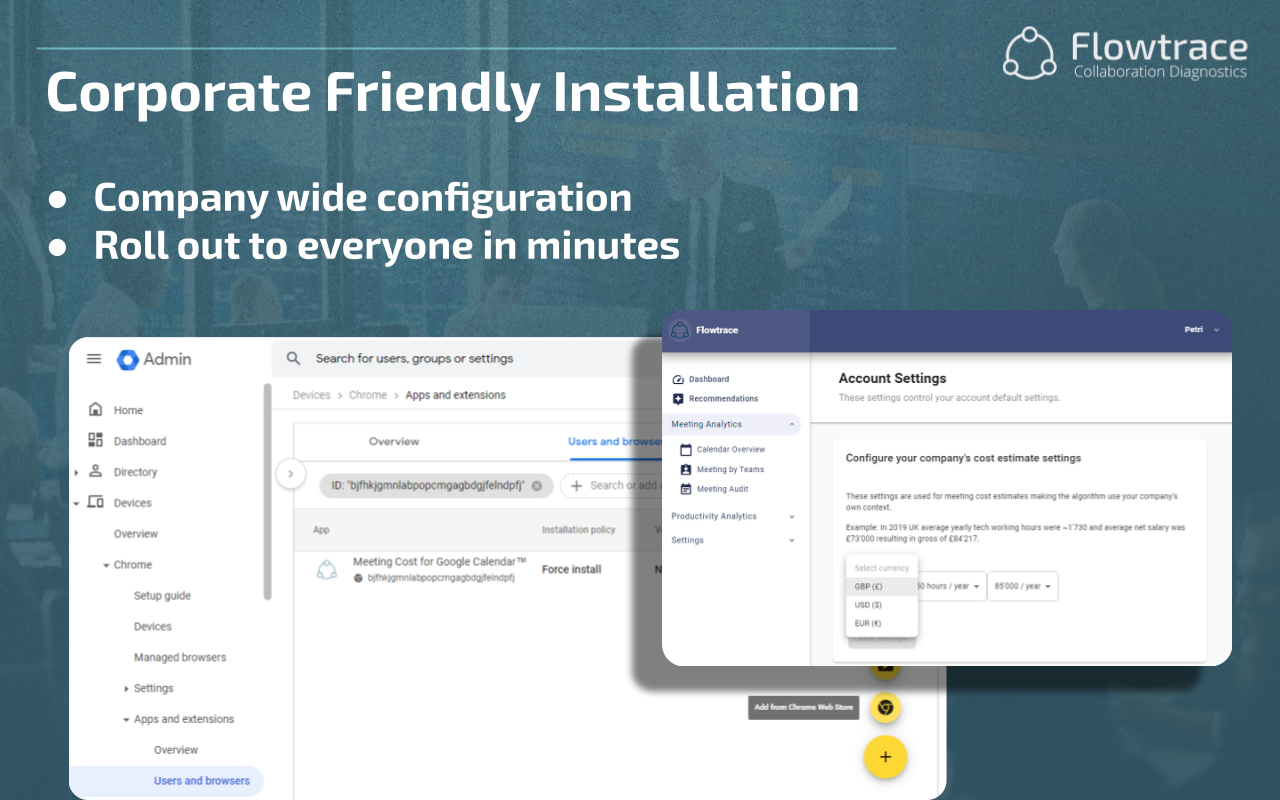Collapse the Chrome tree arrow
Screen dimensions: 1280x800
point(106,566)
